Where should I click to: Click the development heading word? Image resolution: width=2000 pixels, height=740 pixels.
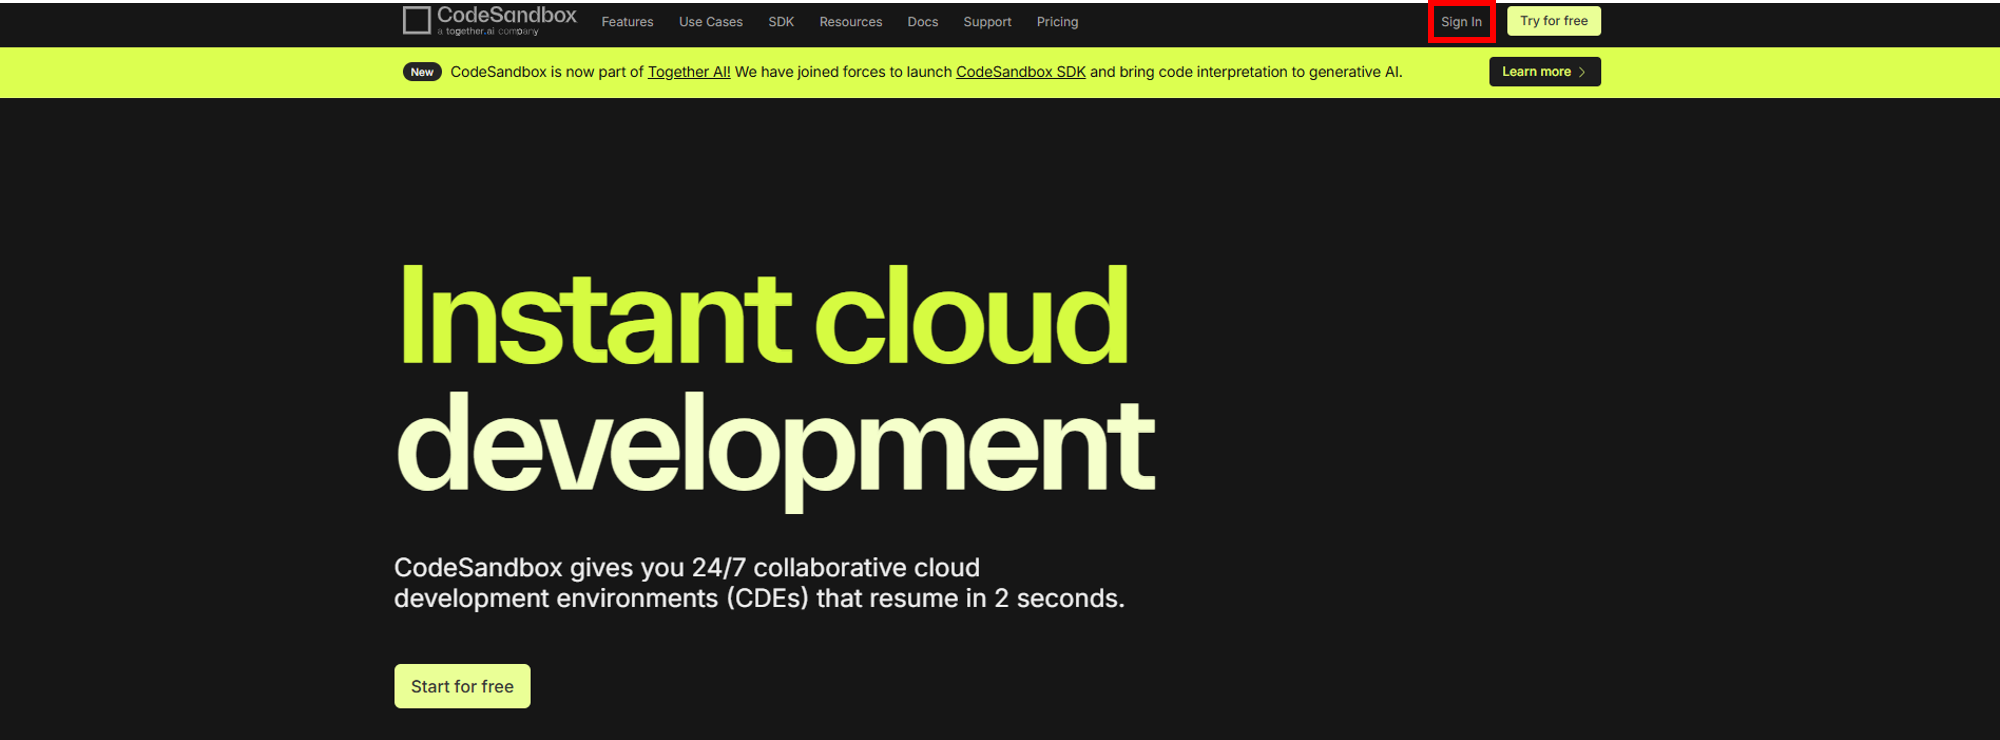(x=776, y=450)
